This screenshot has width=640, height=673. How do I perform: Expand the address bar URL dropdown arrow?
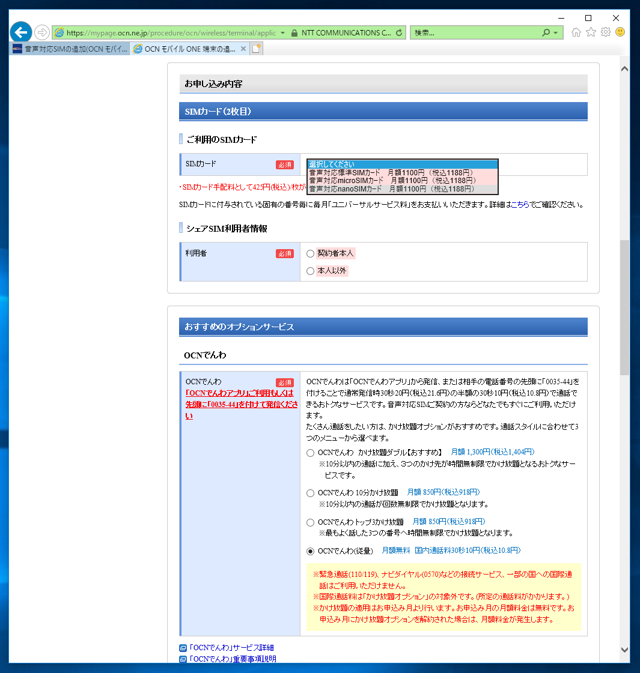(x=282, y=33)
